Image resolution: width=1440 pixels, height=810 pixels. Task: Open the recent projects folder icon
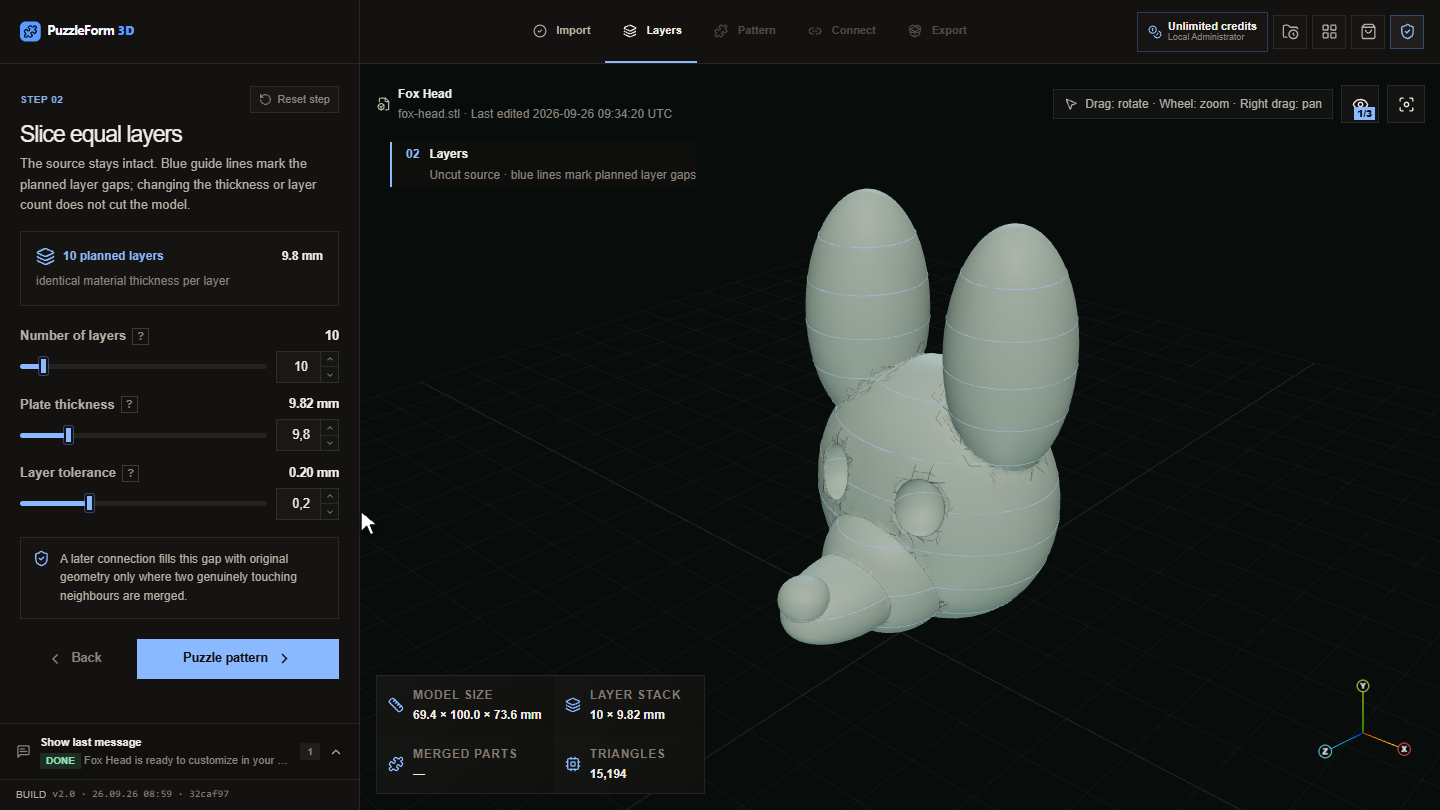(x=1291, y=31)
